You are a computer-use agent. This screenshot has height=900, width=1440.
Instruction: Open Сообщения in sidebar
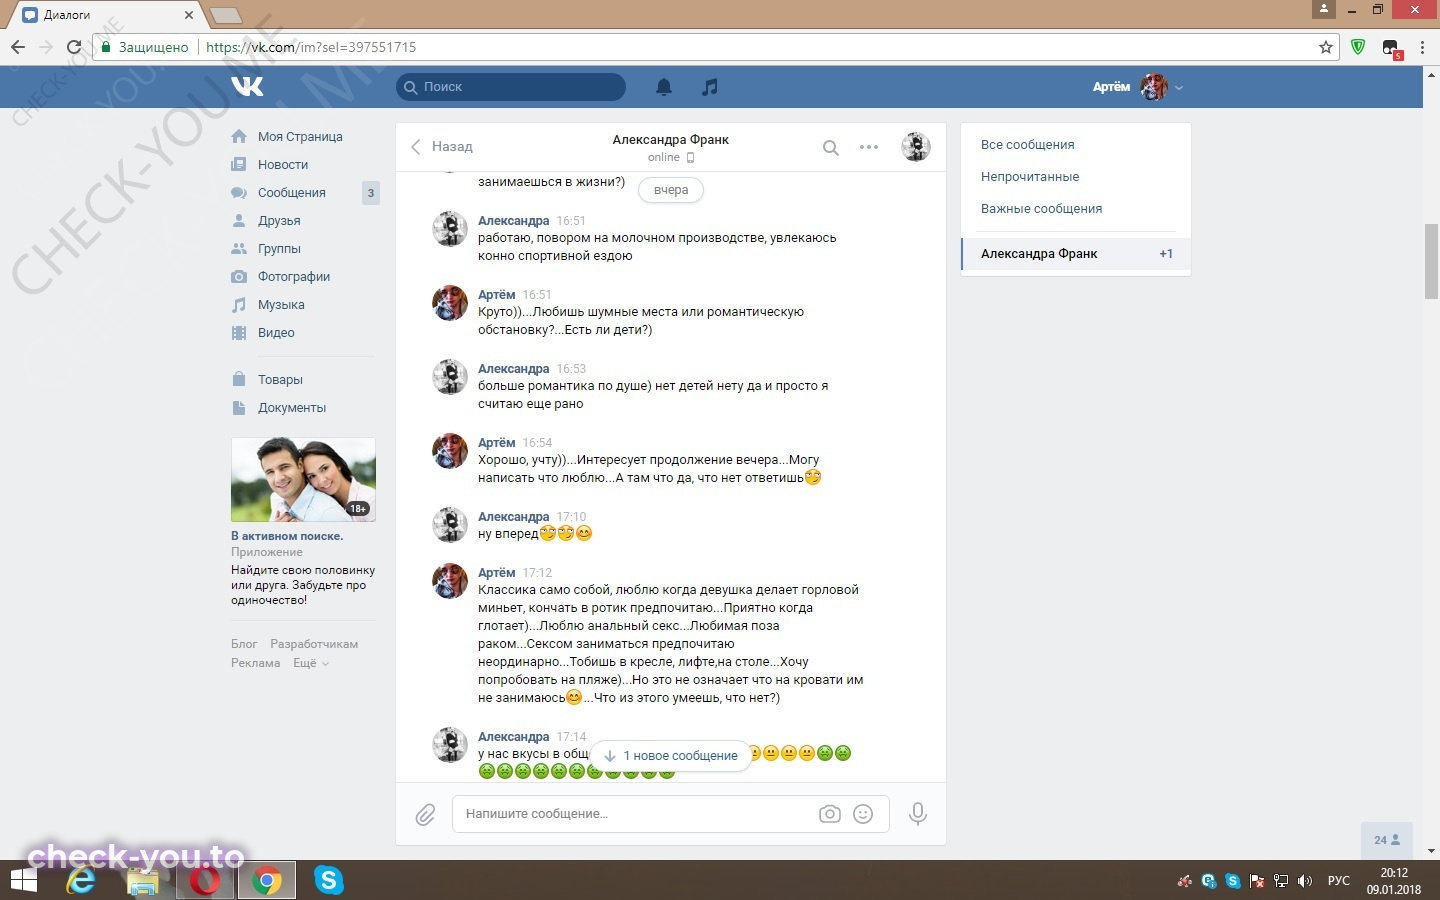(292, 193)
